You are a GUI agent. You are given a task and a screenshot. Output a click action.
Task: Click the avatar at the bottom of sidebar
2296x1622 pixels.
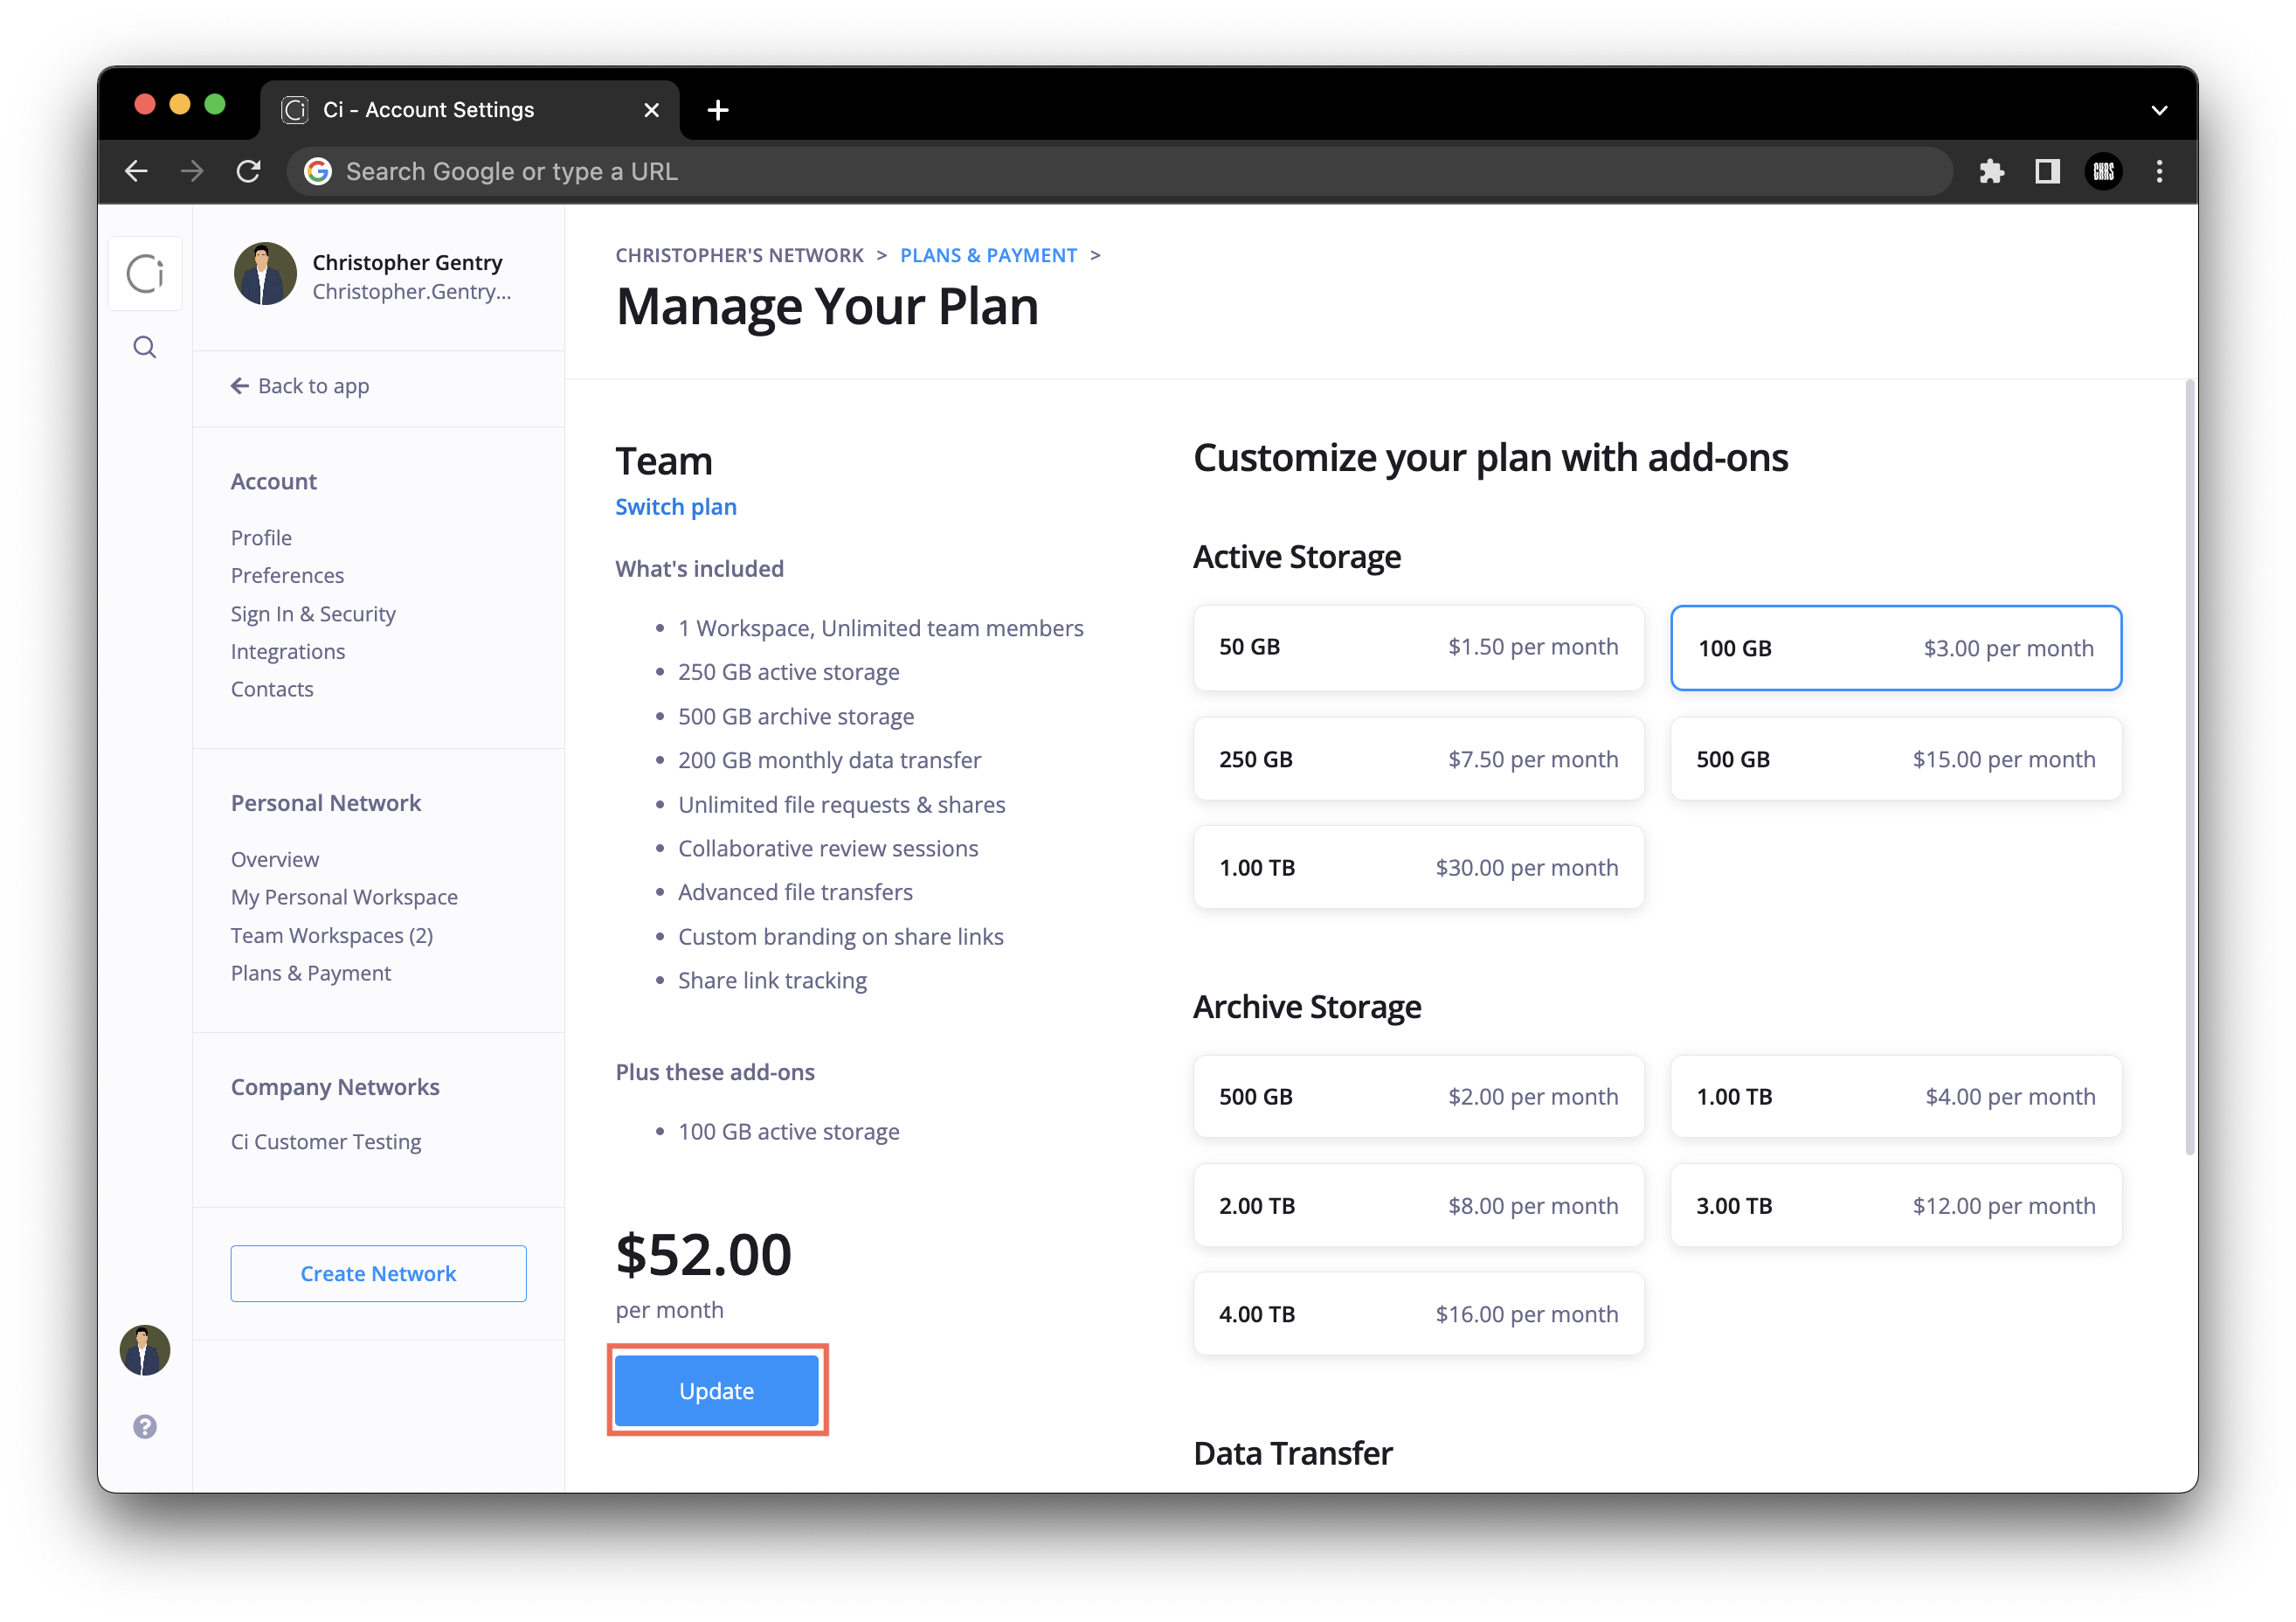click(x=145, y=1350)
